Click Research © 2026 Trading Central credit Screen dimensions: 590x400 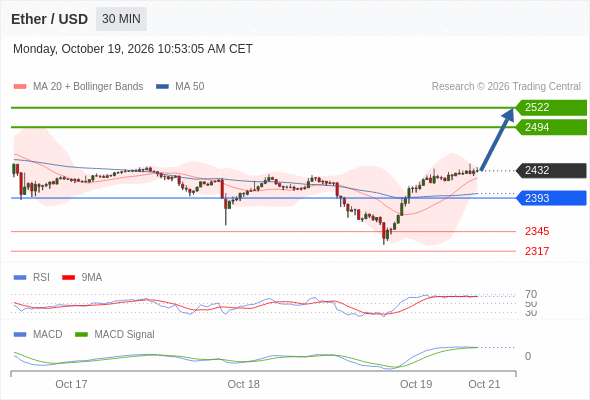(506, 87)
